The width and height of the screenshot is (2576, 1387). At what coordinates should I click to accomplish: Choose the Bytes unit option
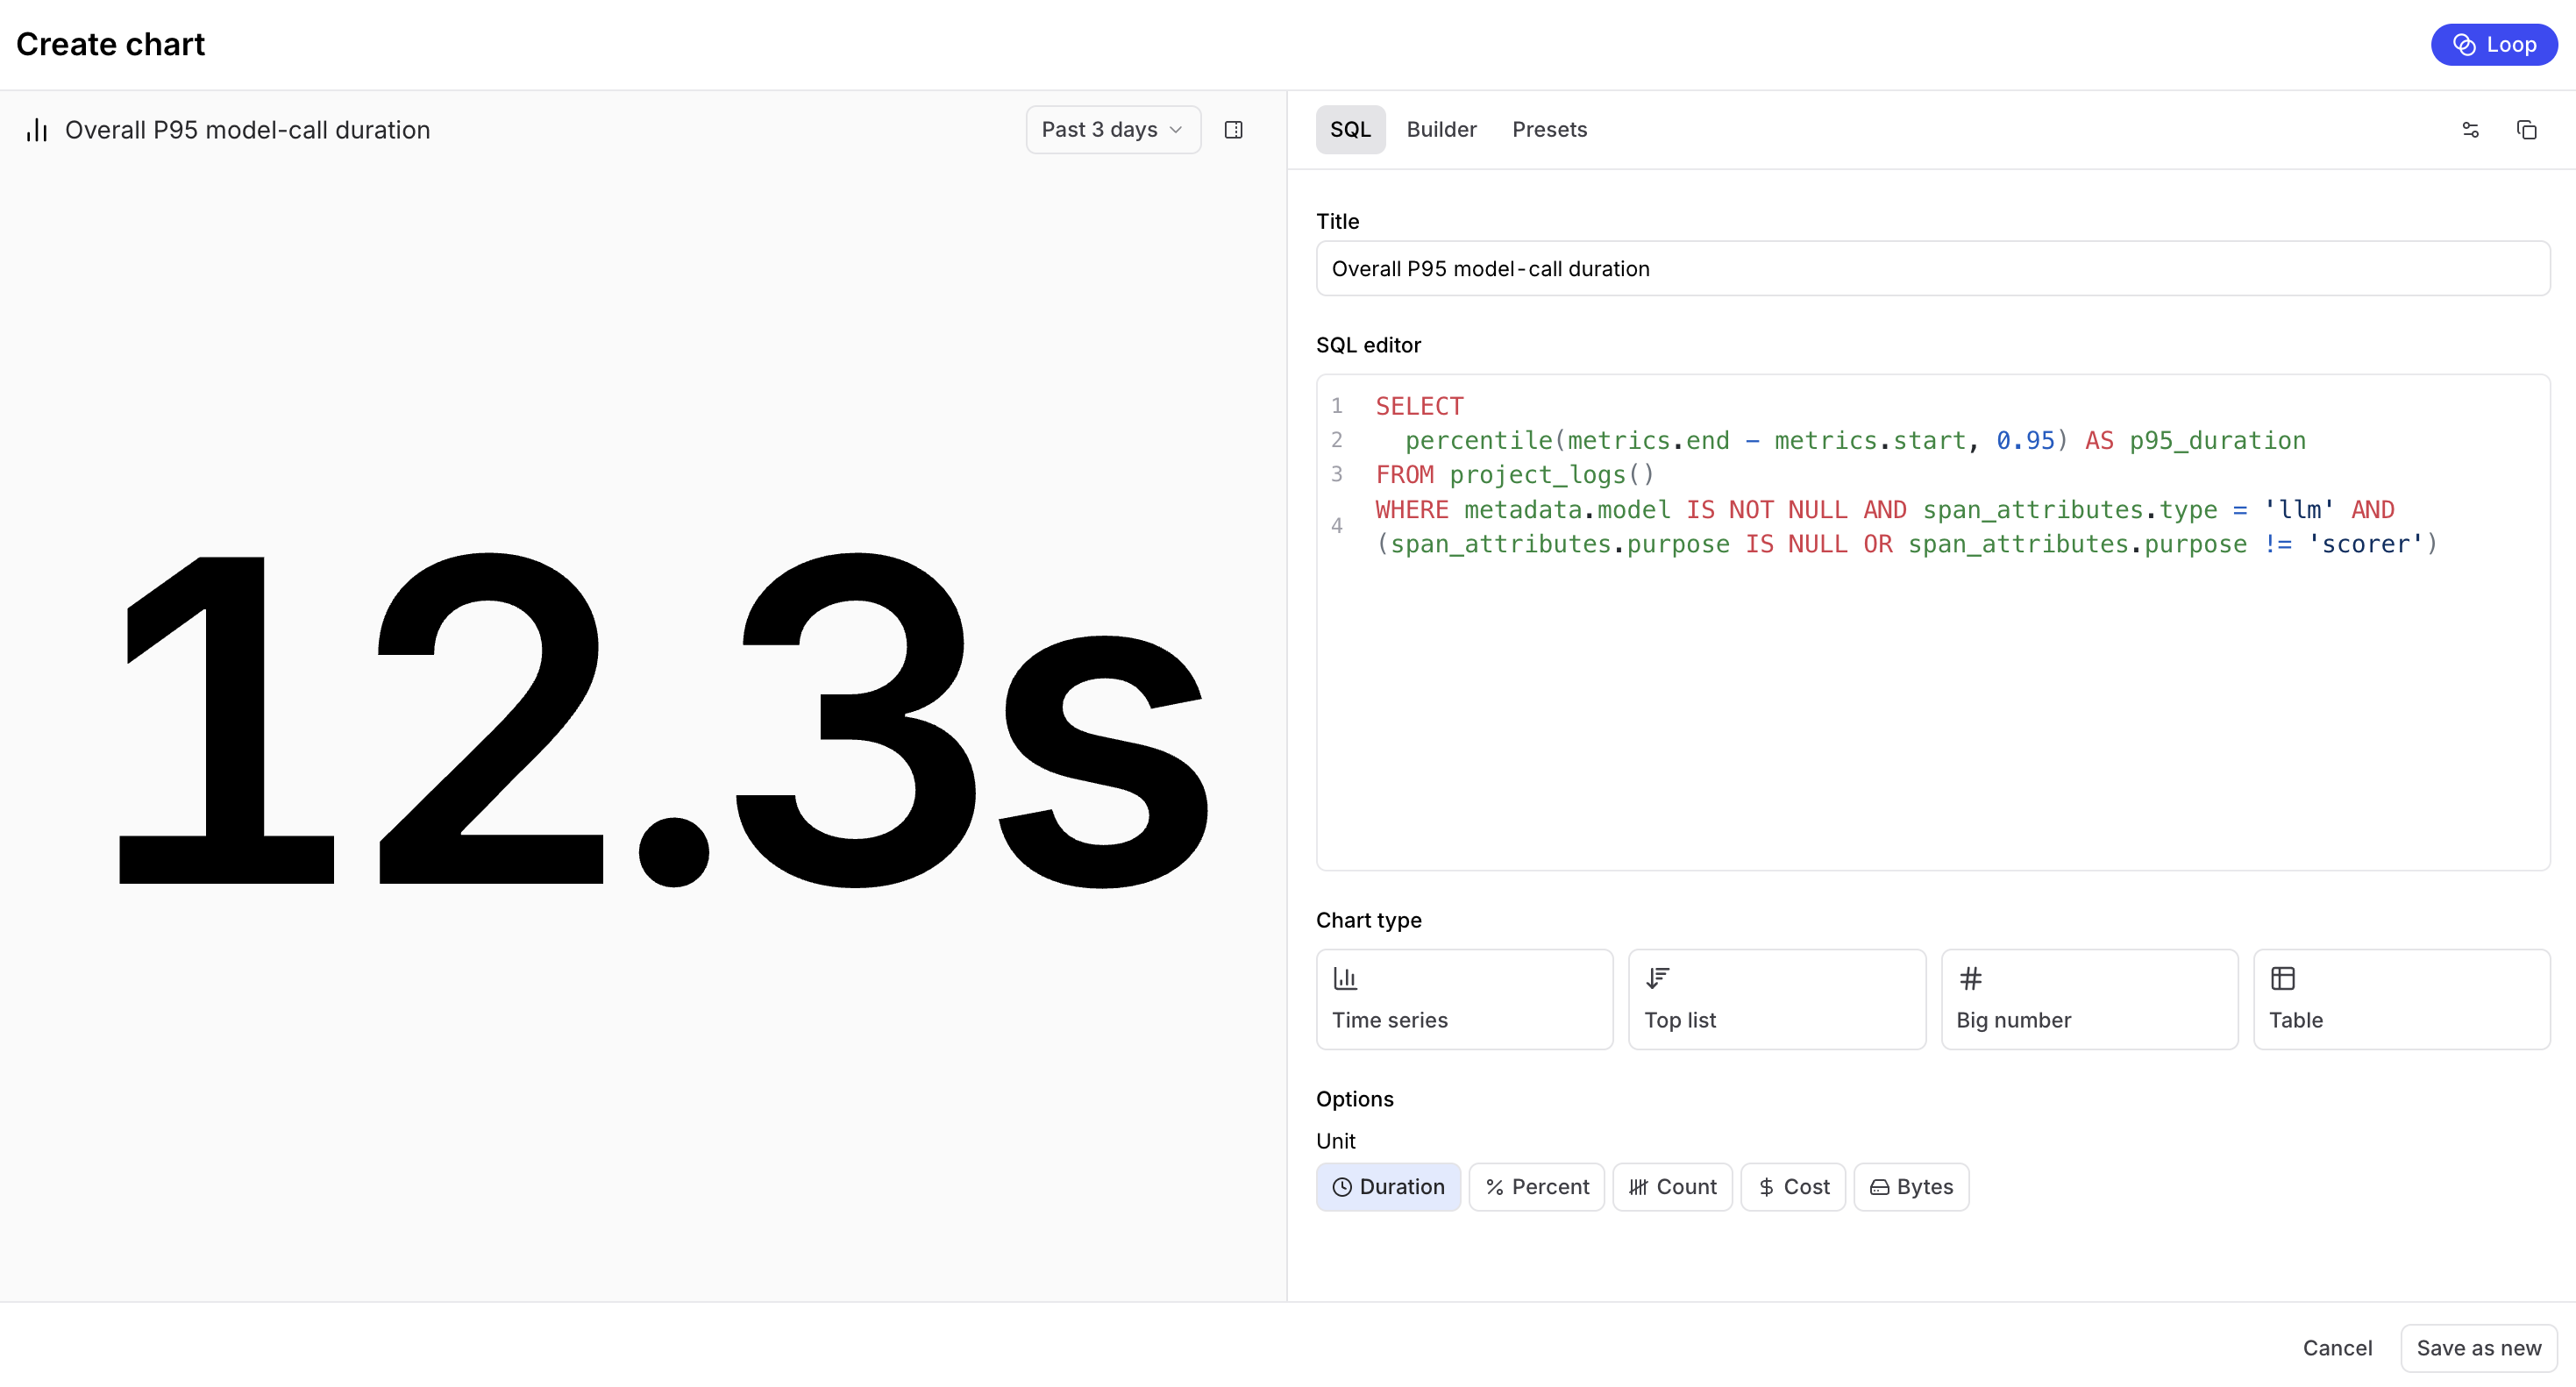[x=1911, y=1187]
